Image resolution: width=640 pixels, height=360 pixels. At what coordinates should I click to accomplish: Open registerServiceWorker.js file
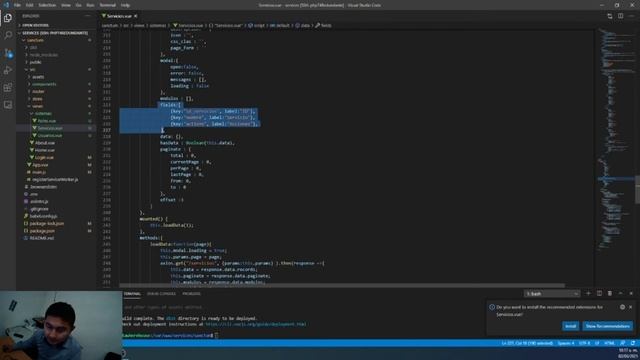tap(55, 180)
